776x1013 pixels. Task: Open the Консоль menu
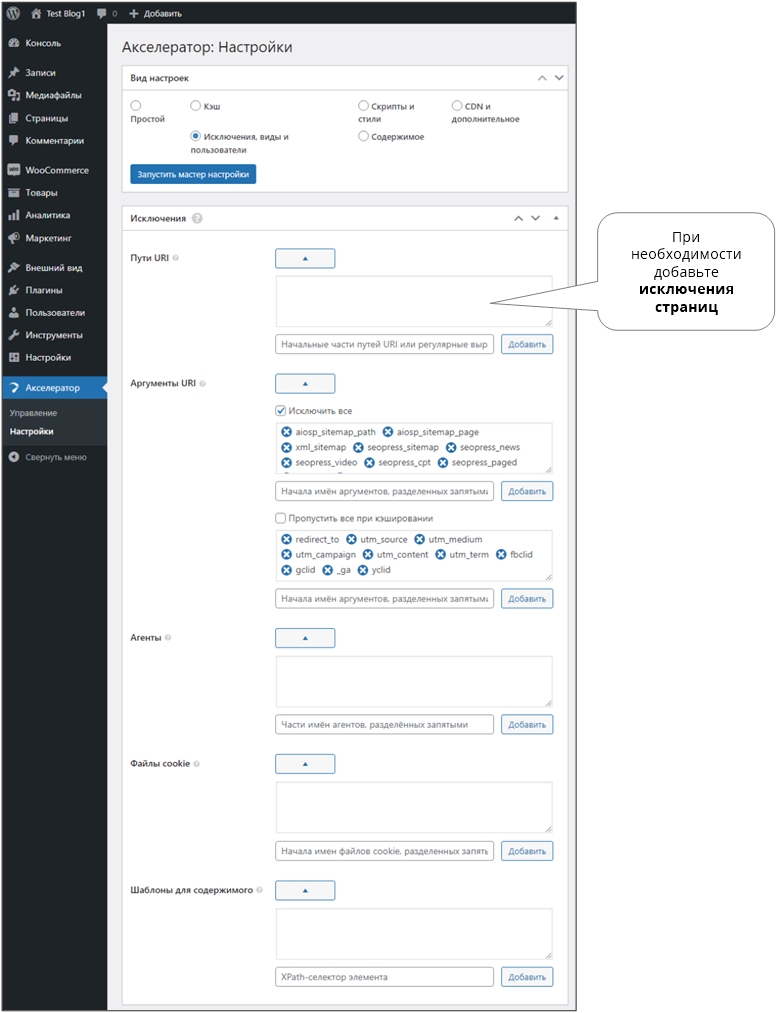[54, 43]
